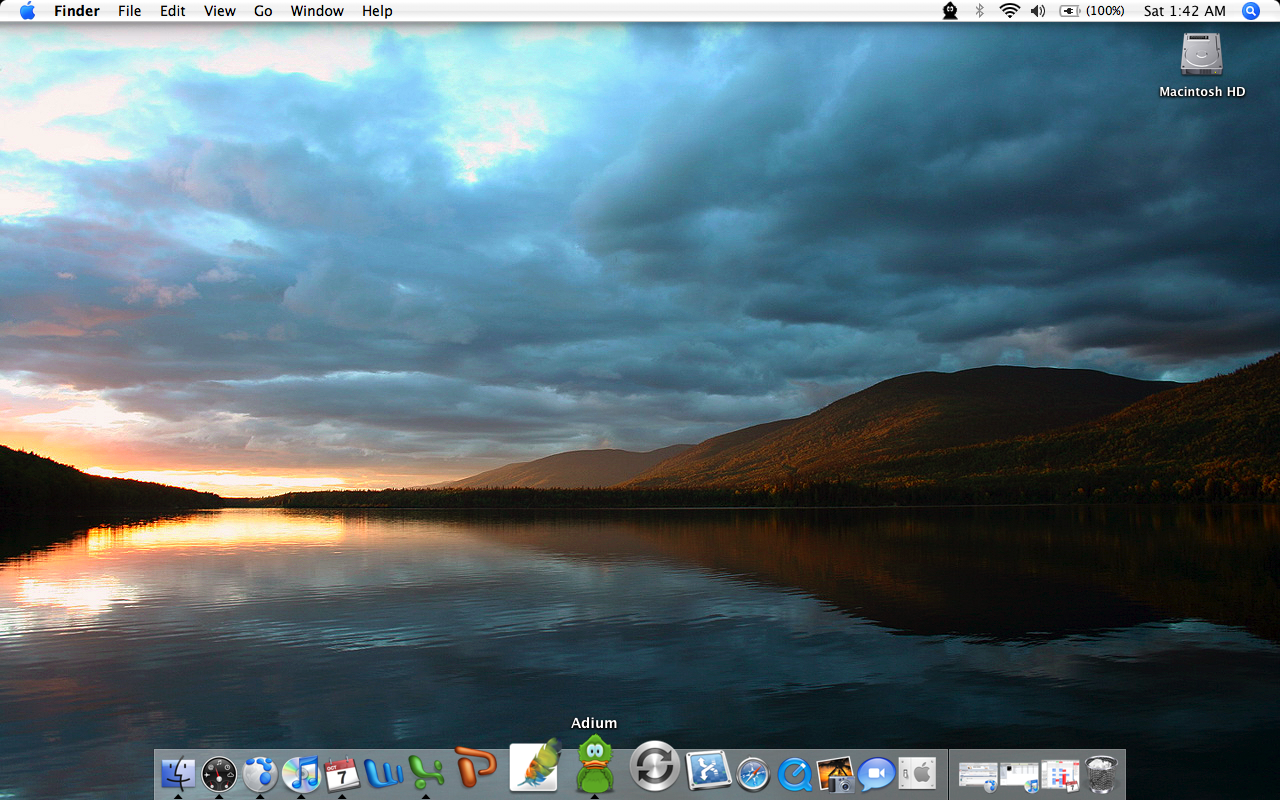Viewport: 1280px width, 800px height.
Task: Open the volume control menu
Action: 1038,11
